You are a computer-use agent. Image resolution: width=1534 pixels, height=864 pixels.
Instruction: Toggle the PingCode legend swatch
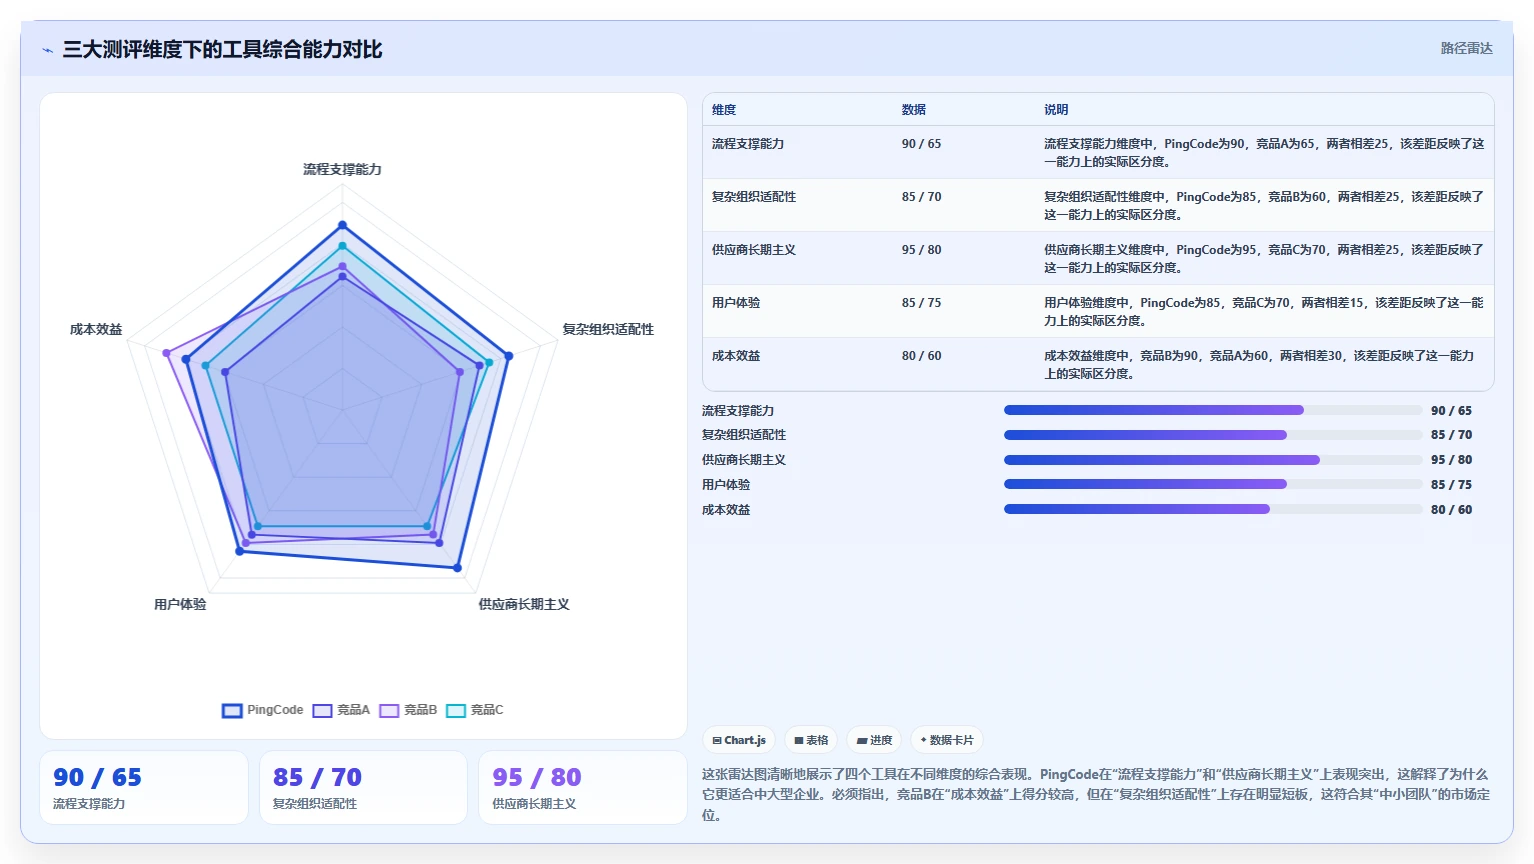[x=232, y=710]
